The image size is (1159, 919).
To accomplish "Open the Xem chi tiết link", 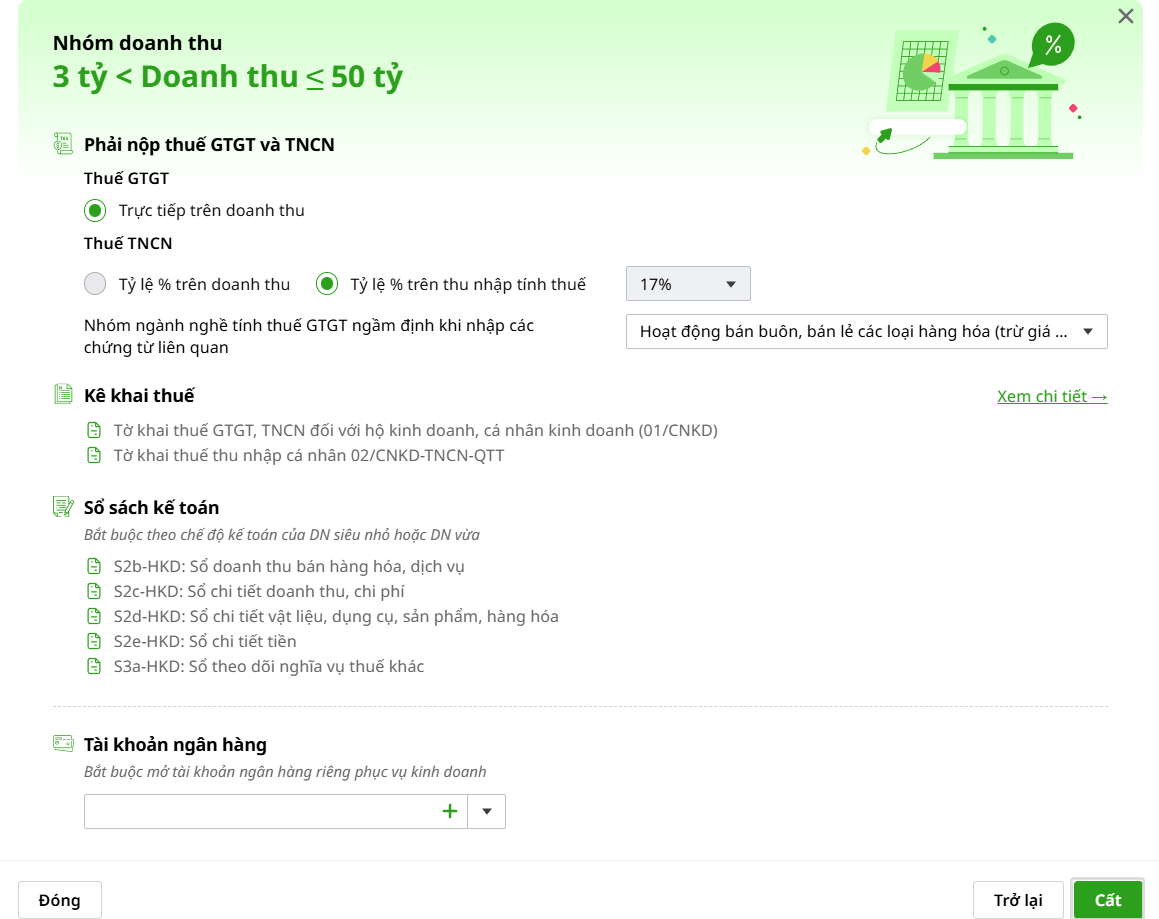I will click(x=1052, y=396).
